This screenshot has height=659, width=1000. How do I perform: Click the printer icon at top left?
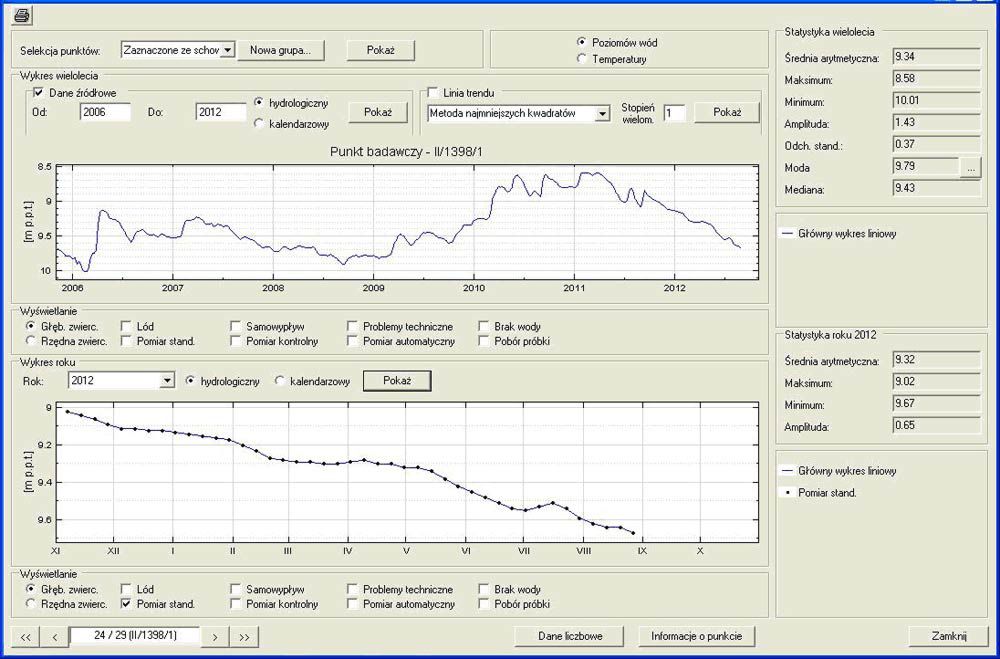click(23, 15)
